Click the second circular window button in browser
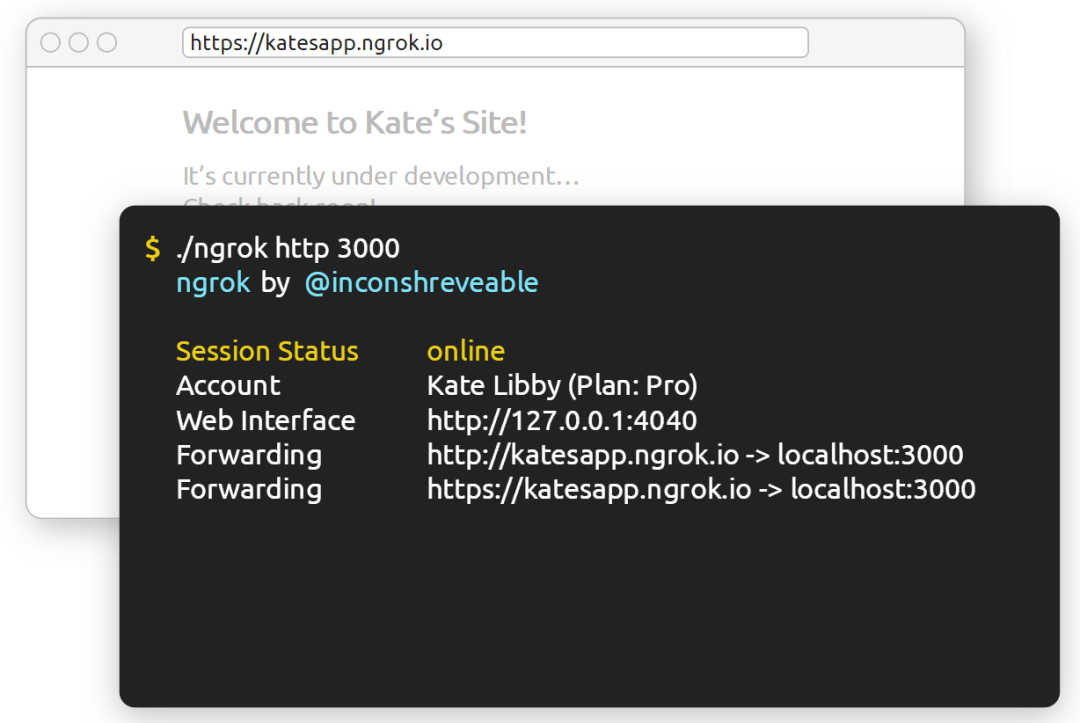This screenshot has width=1080, height=723. (79, 43)
